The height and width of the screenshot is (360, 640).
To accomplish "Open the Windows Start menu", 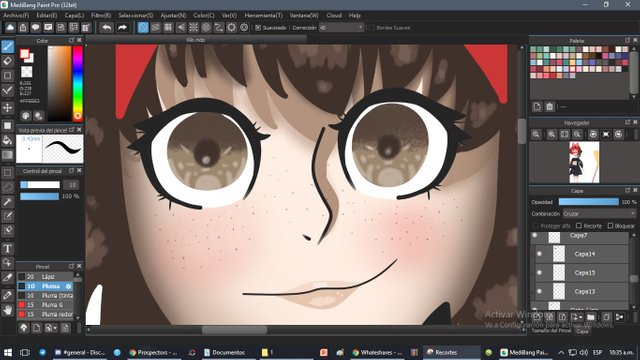I will [7, 353].
